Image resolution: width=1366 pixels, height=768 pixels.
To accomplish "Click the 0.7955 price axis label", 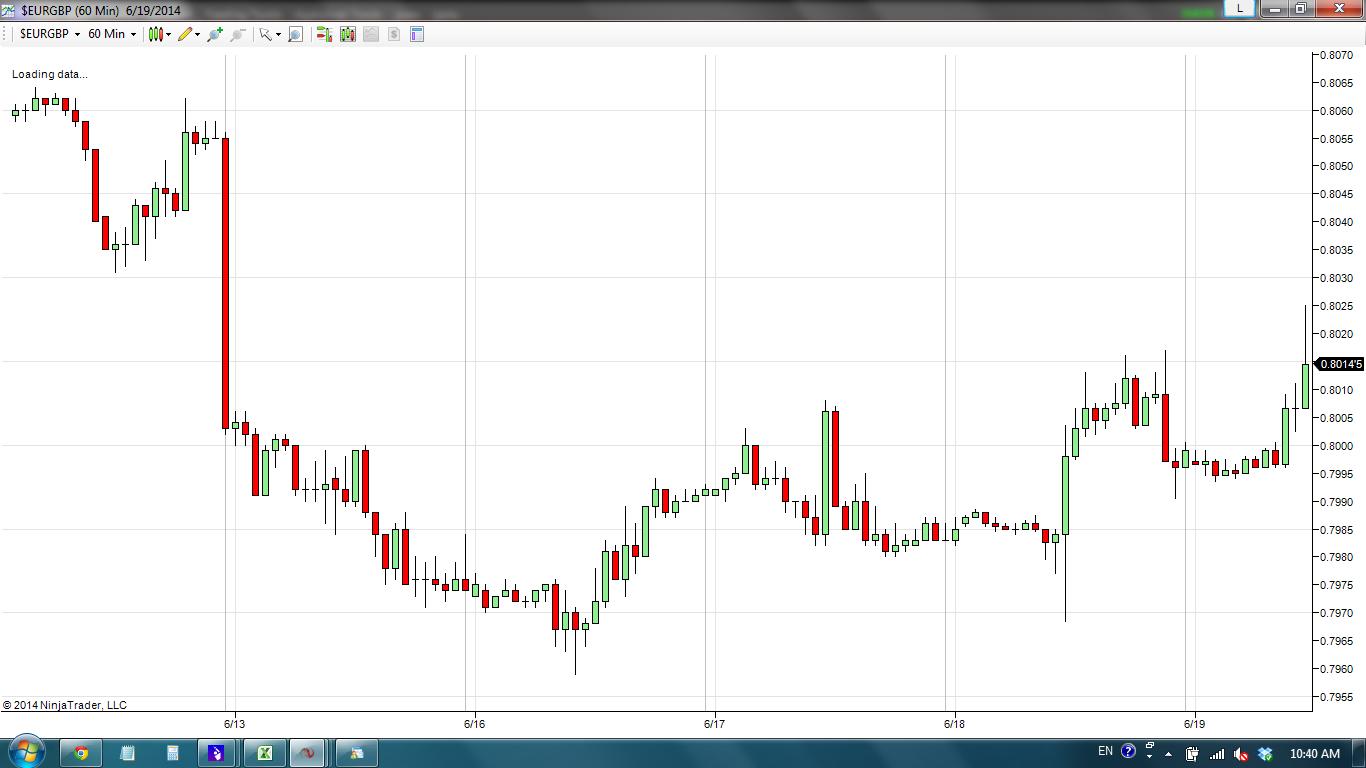I will click(x=1337, y=697).
